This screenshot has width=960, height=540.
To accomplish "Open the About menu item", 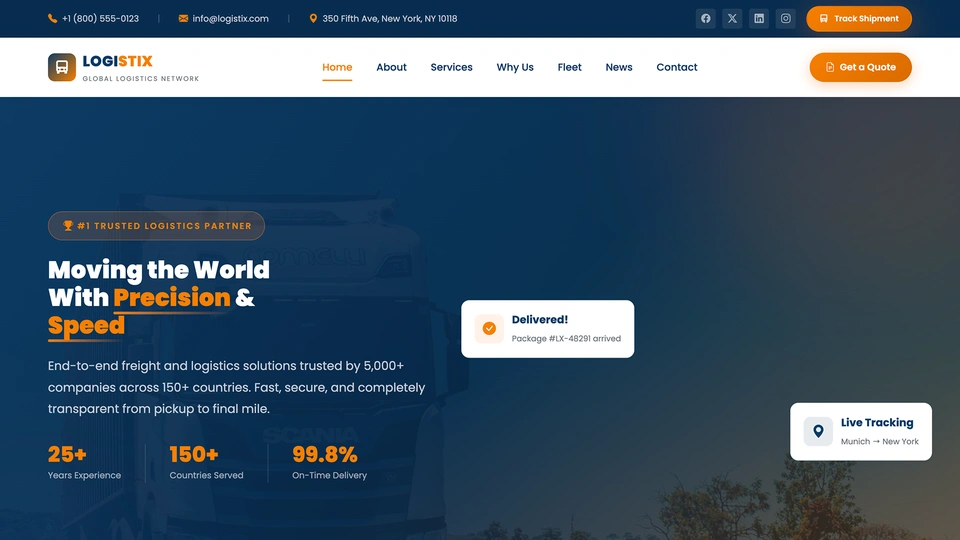I will click(x=391, y=67).
